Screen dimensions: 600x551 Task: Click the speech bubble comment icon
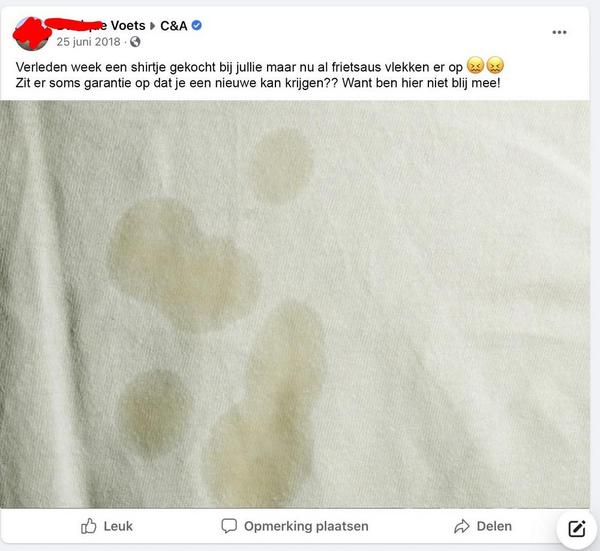tap(229, 526)
